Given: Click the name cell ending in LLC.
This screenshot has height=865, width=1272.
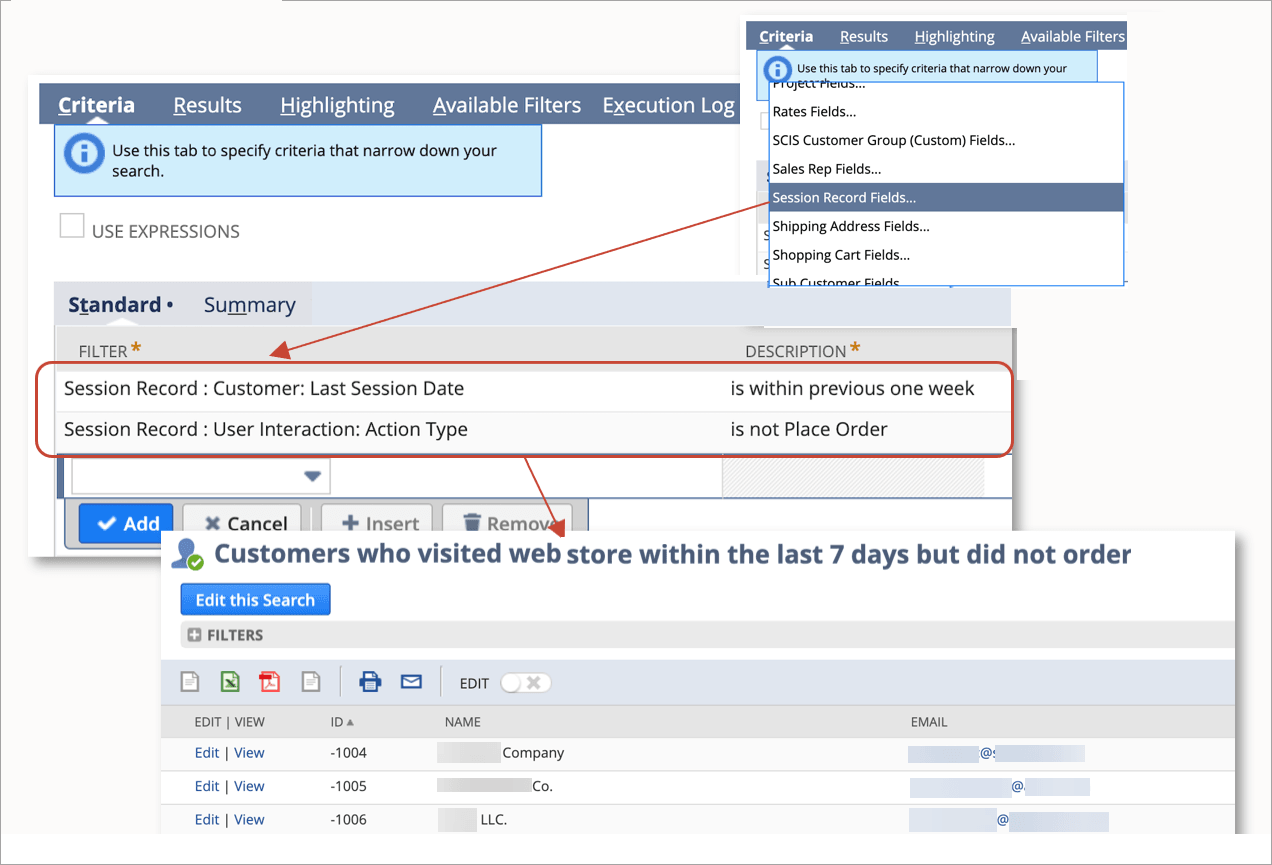Looking at the screenshot, I should (x=473, y=819).
